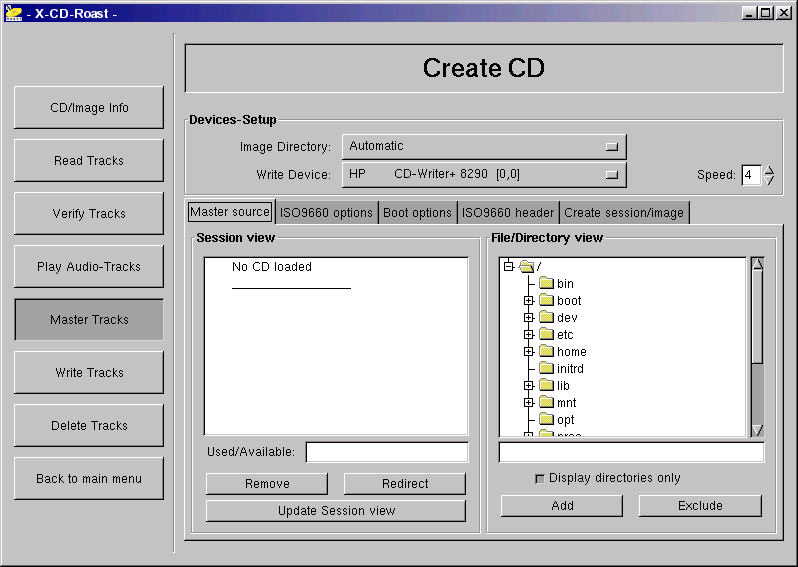
Task: Select the 'home' directory name
Action: click(572, 352)
